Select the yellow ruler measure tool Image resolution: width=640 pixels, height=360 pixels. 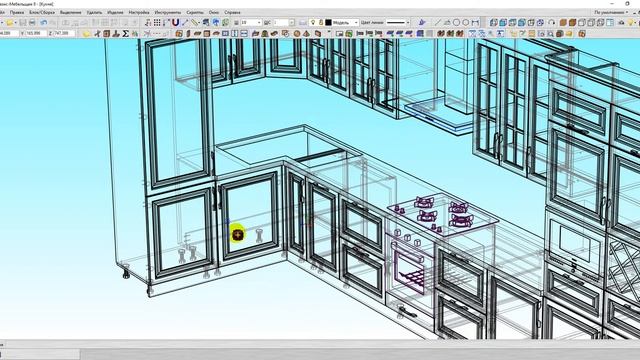tap(195, 22)
